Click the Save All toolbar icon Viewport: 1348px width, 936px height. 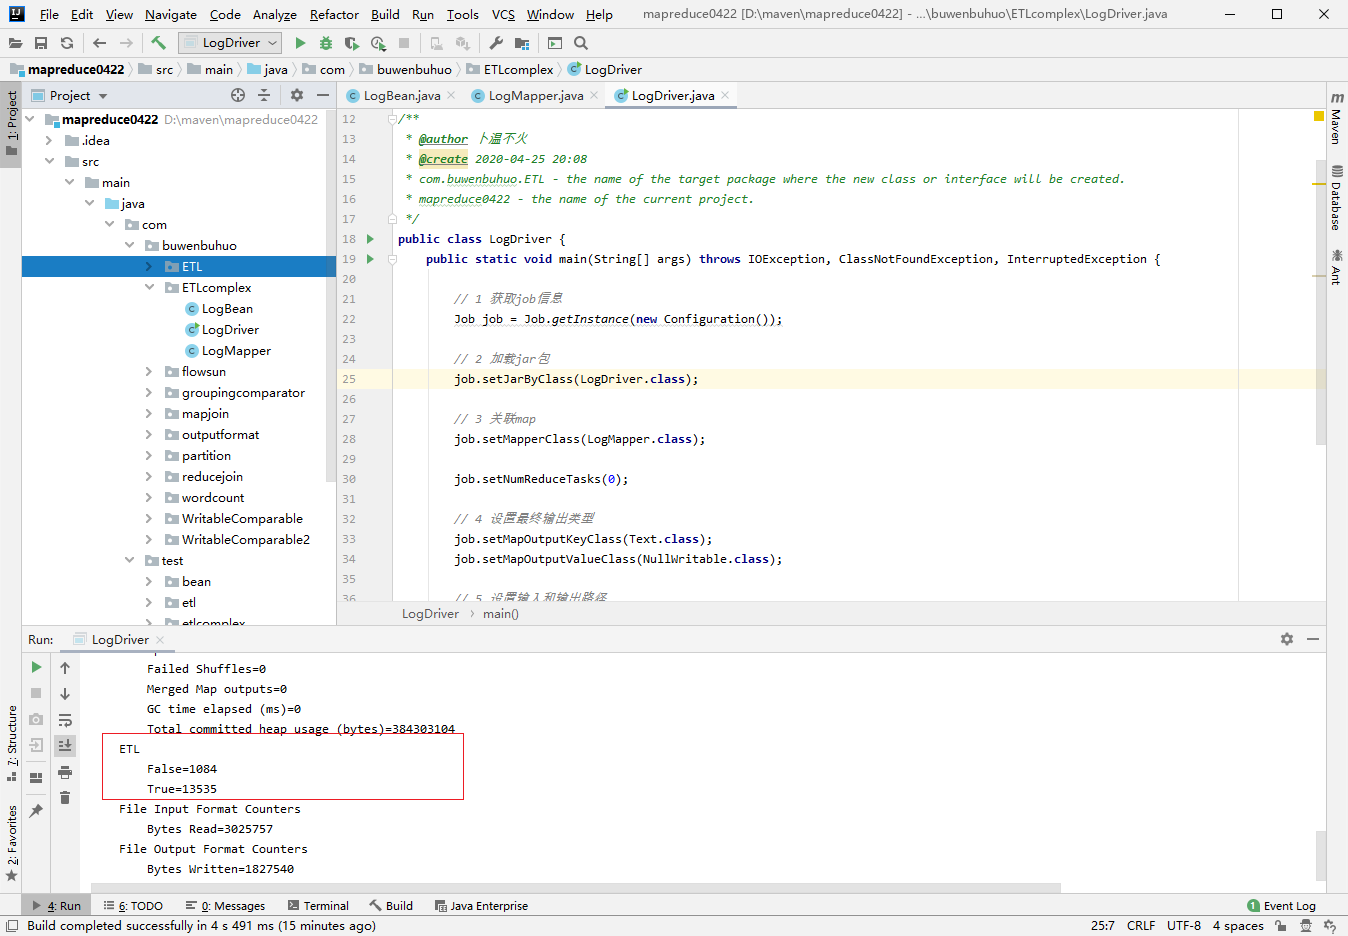pos(41,43)
